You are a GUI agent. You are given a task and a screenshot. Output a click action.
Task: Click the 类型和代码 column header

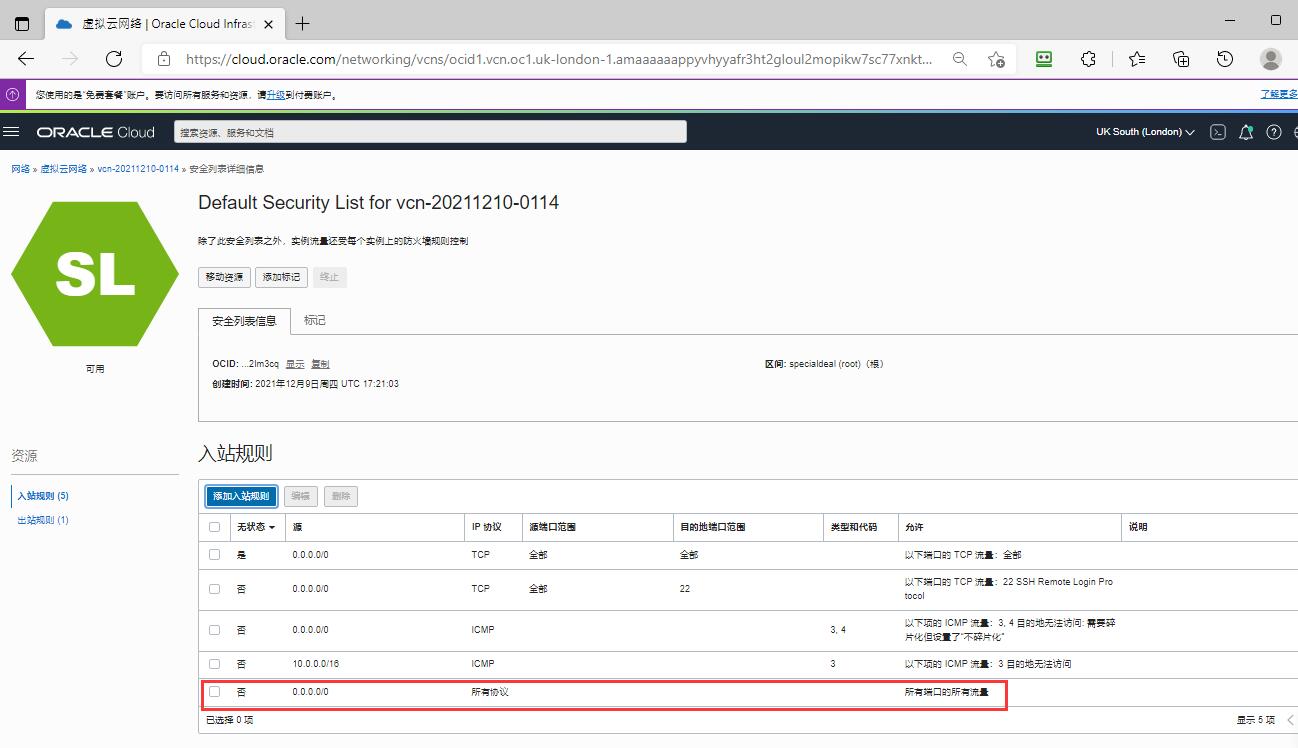(x=853, y=527)
